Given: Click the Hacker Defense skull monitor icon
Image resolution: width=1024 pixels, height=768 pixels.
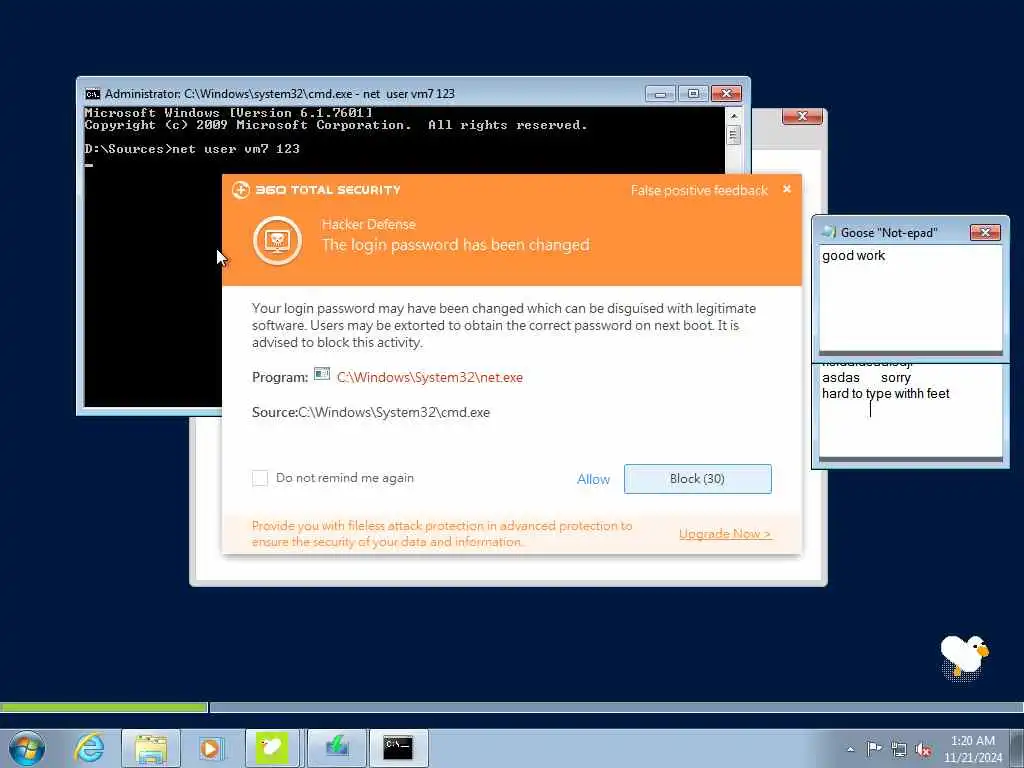Looking at the screenshot, I should (278, 240).
